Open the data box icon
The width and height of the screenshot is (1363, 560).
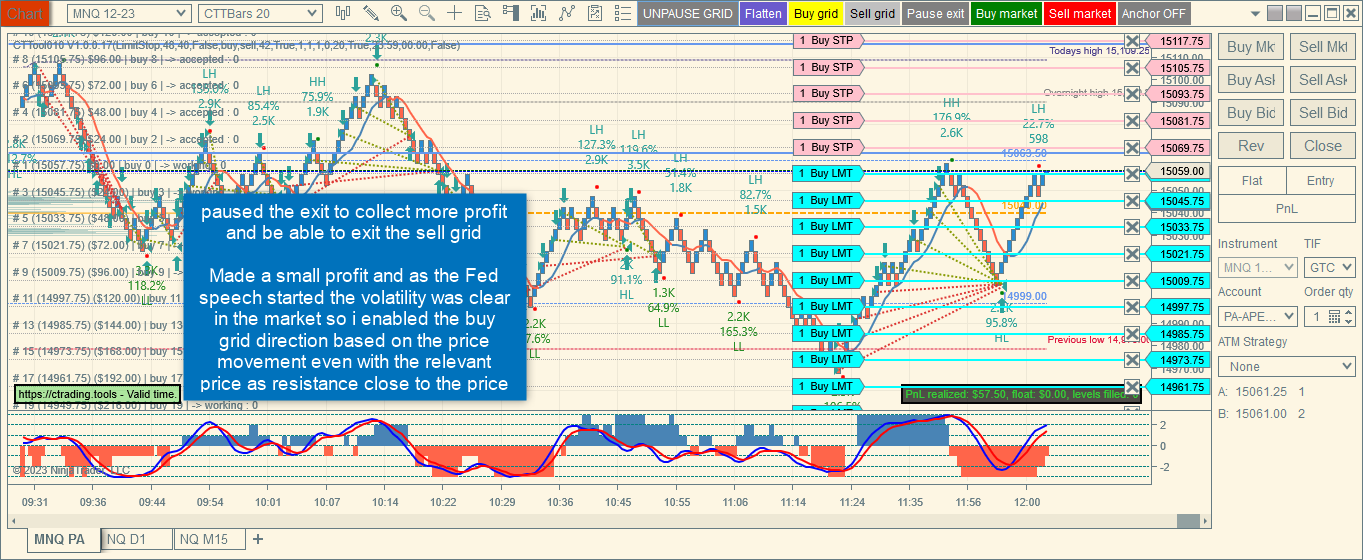tap(483, 13)
